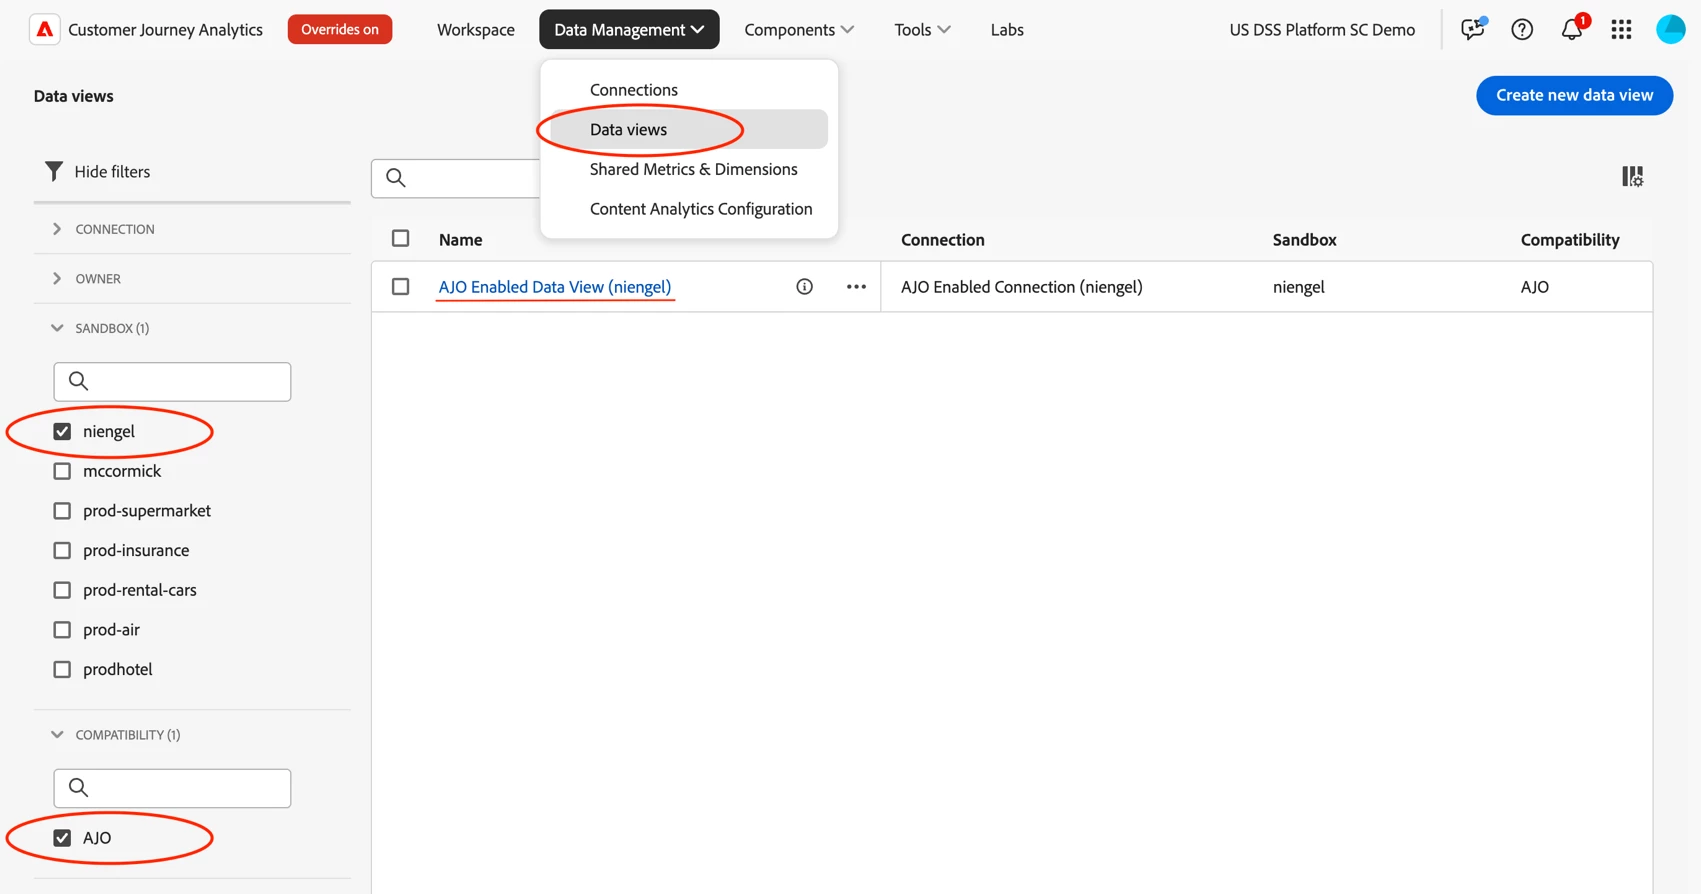This screenshot has height=894, width=1701.
Task: Open the column settings icon
Action: click(x=1632, y=177)
